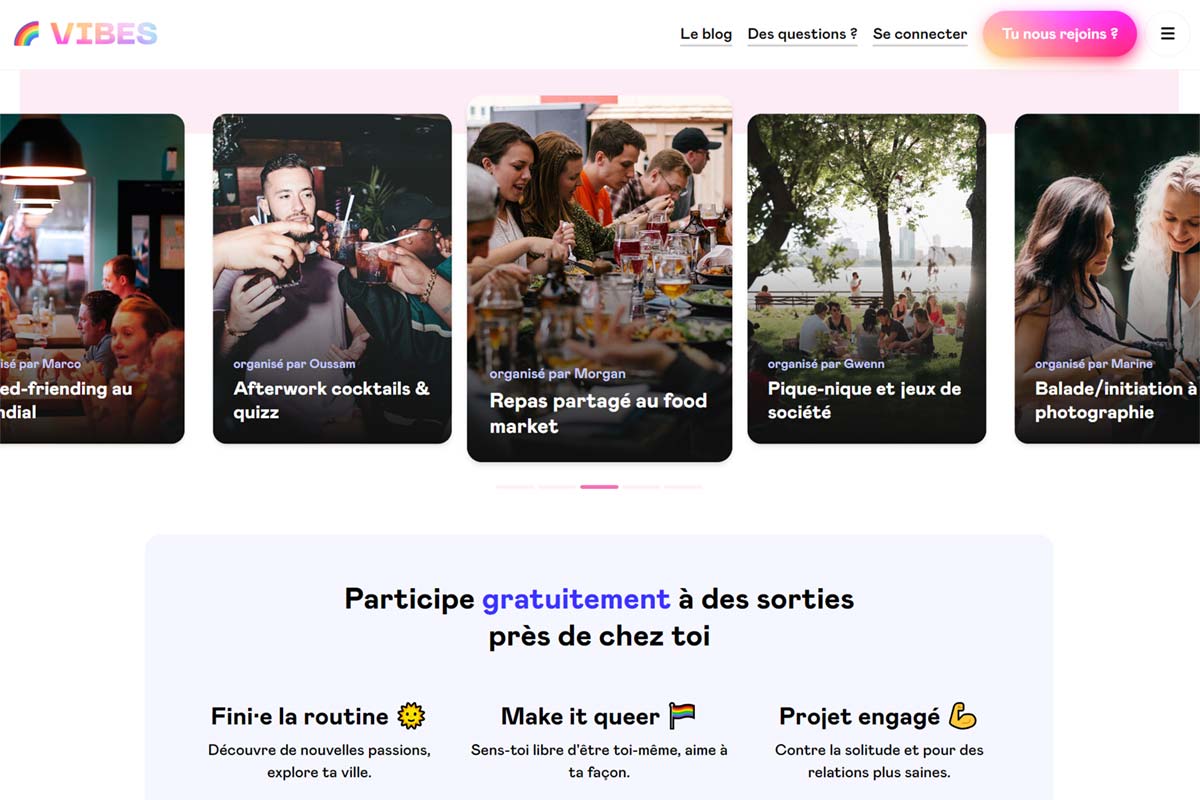The width and height of the screenshot is (1200, 800).
Task: Click Tu nous rejoins ? button
Action: click(1060, 34)
